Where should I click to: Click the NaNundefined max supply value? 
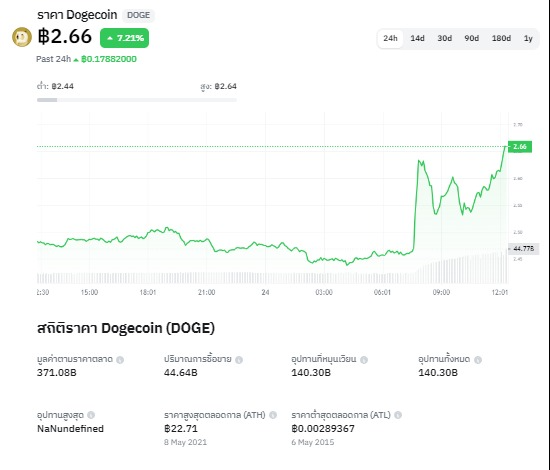70,429
